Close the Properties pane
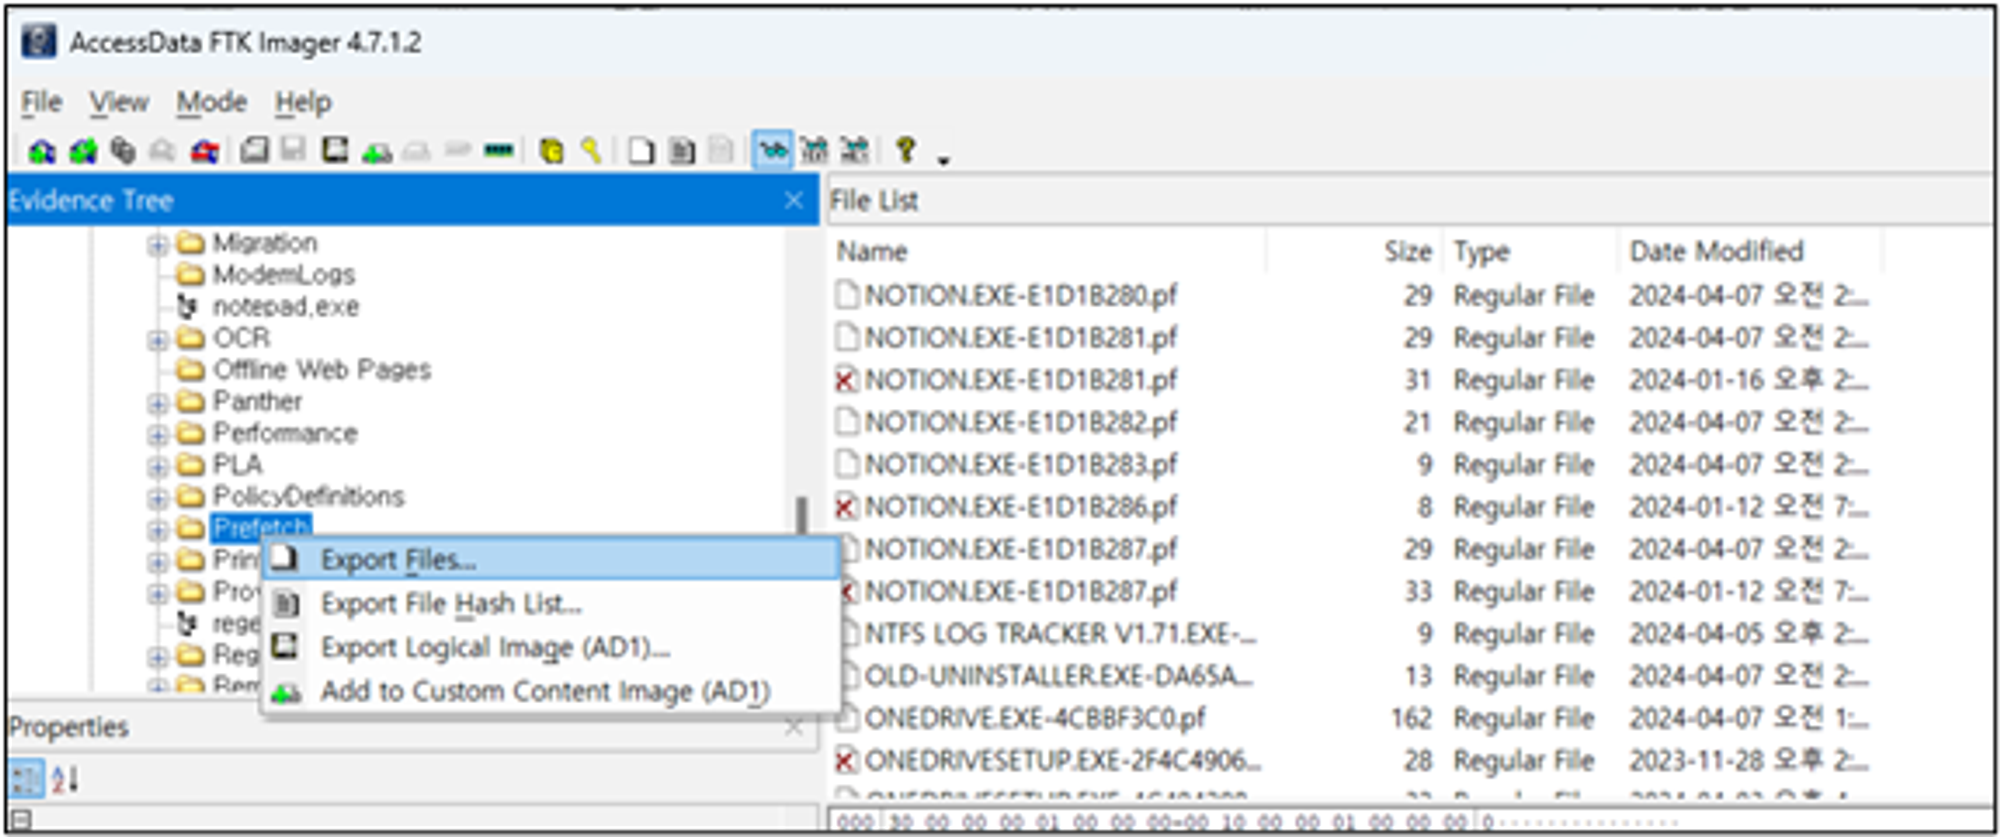 click(x=794, y=728)
